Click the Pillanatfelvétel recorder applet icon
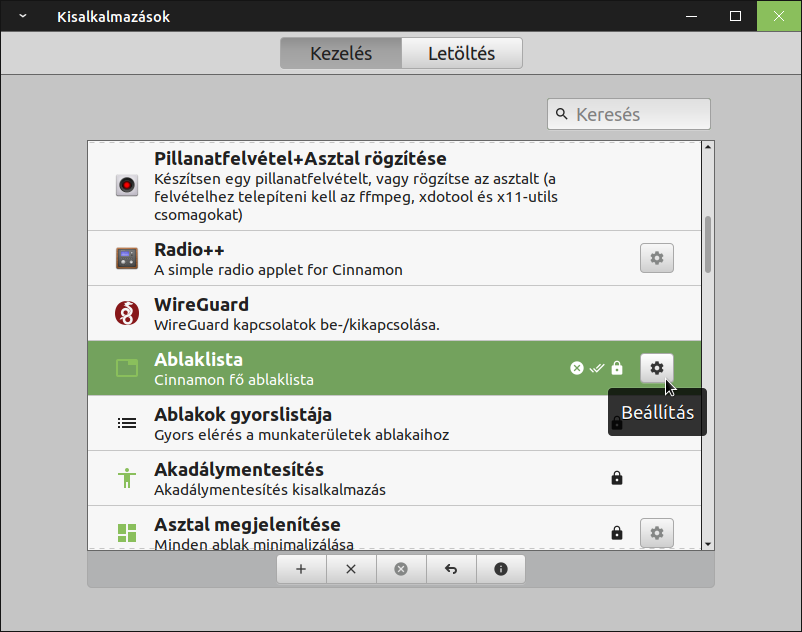The image size is (802, 632). click(x=127, y=185)
